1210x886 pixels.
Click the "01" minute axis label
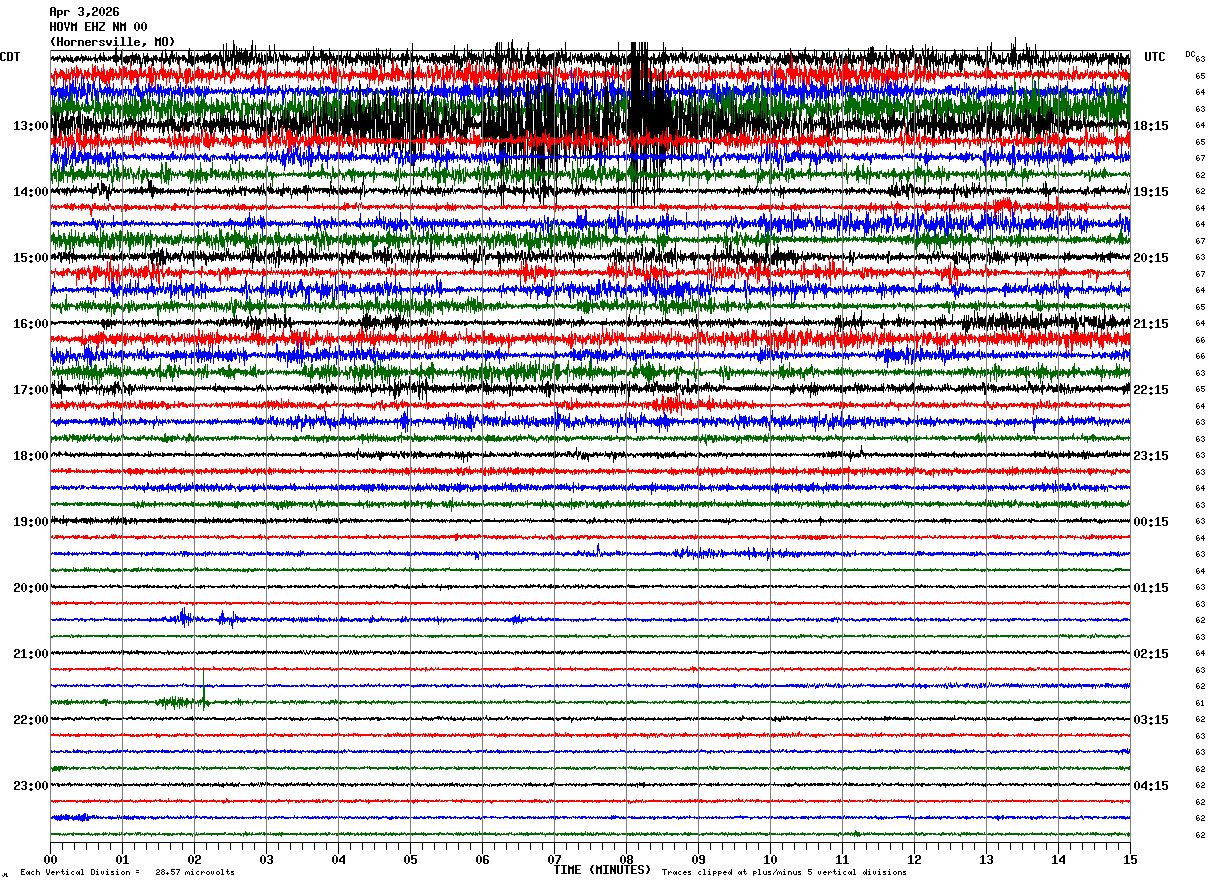122,859
